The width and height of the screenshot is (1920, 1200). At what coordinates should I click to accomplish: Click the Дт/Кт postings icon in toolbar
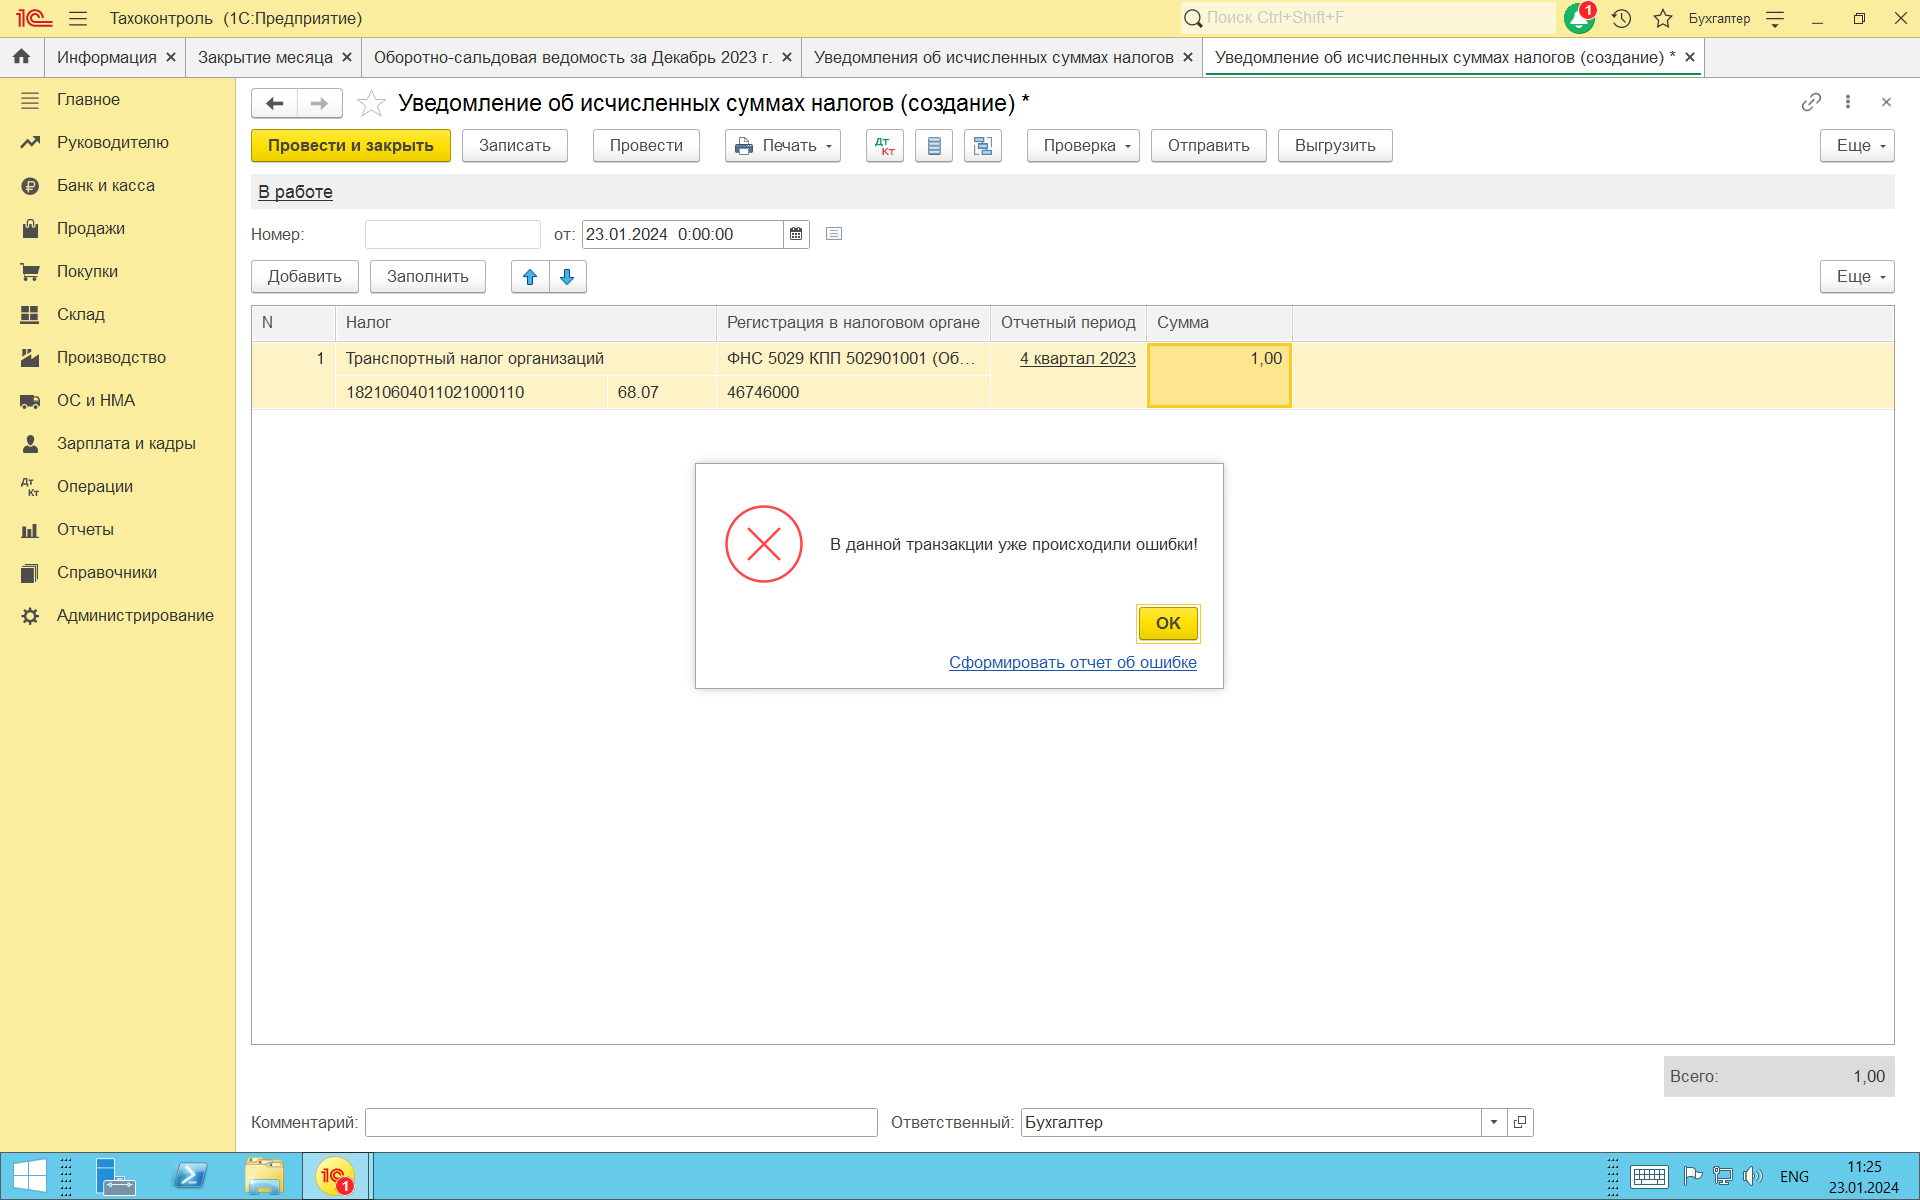point(884,146)
